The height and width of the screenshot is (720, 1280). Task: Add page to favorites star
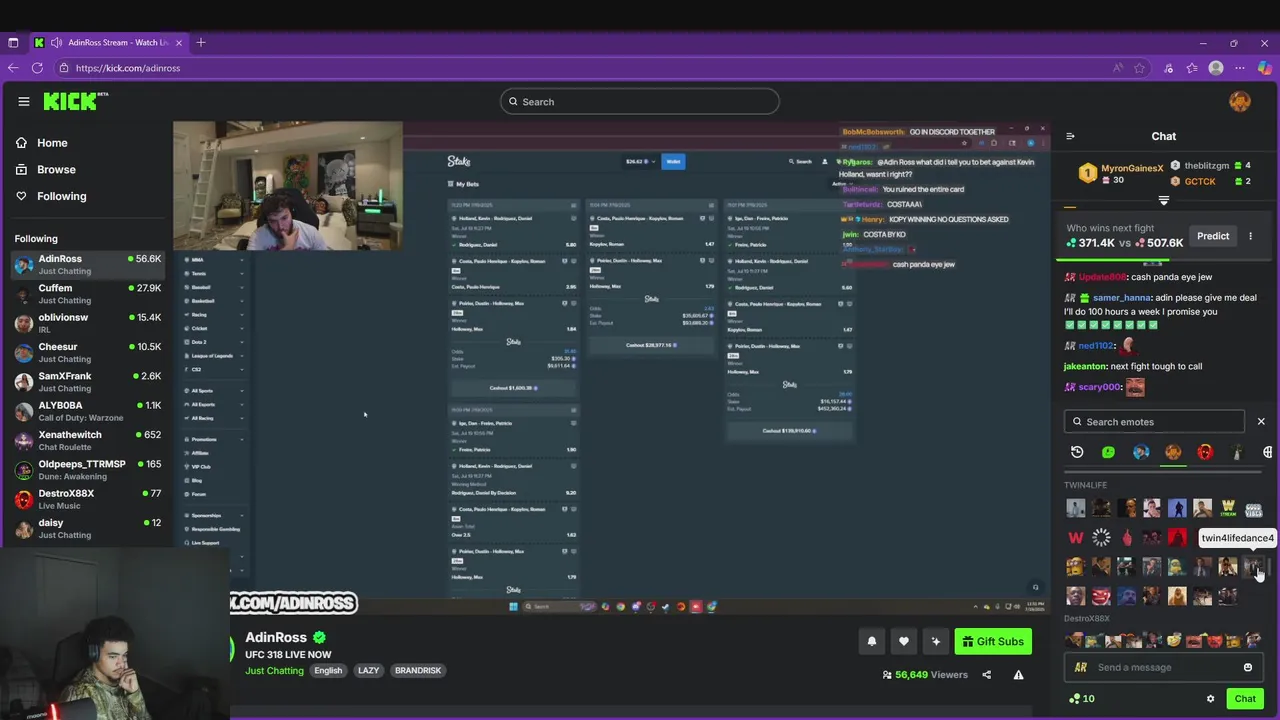click(1139, 68)
